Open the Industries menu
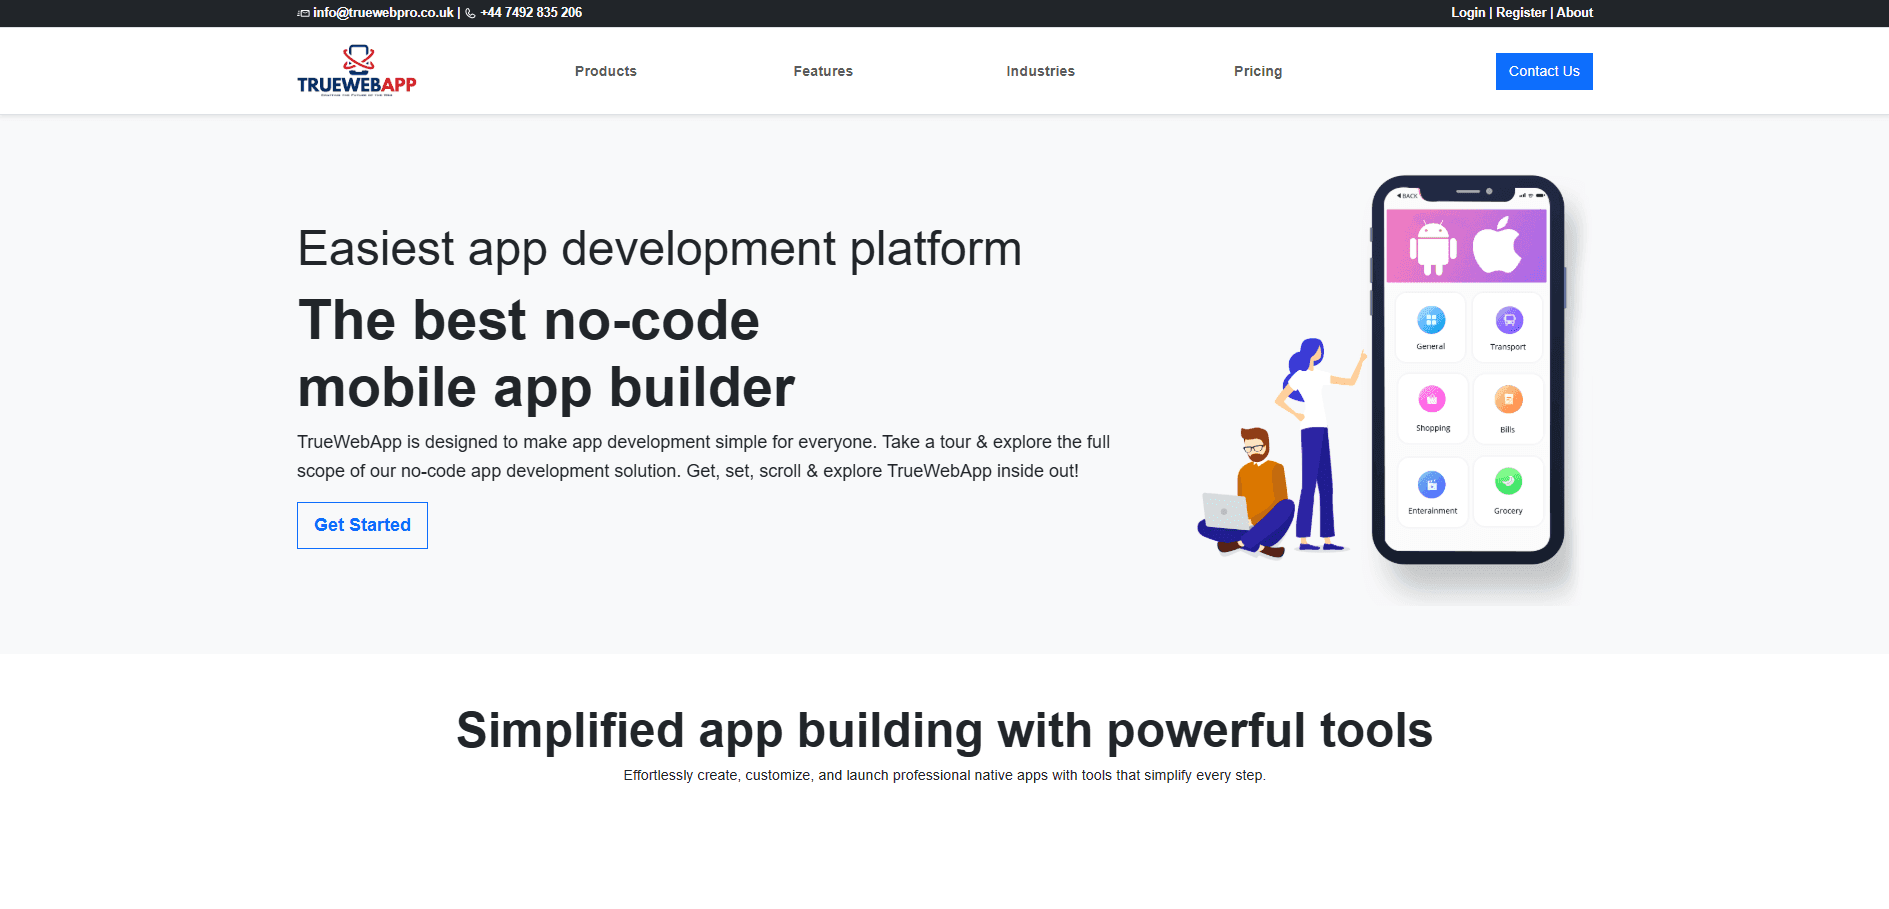This screenshot has width=1889, height=909. [1040, 71]
